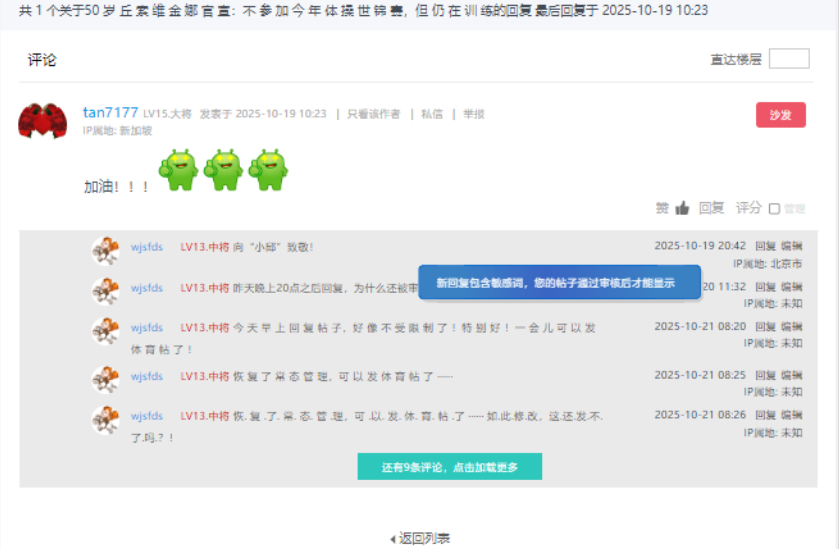This screenshot has height=549, width=839.
Task: Click 回复 under the main post
Action: 711,208
